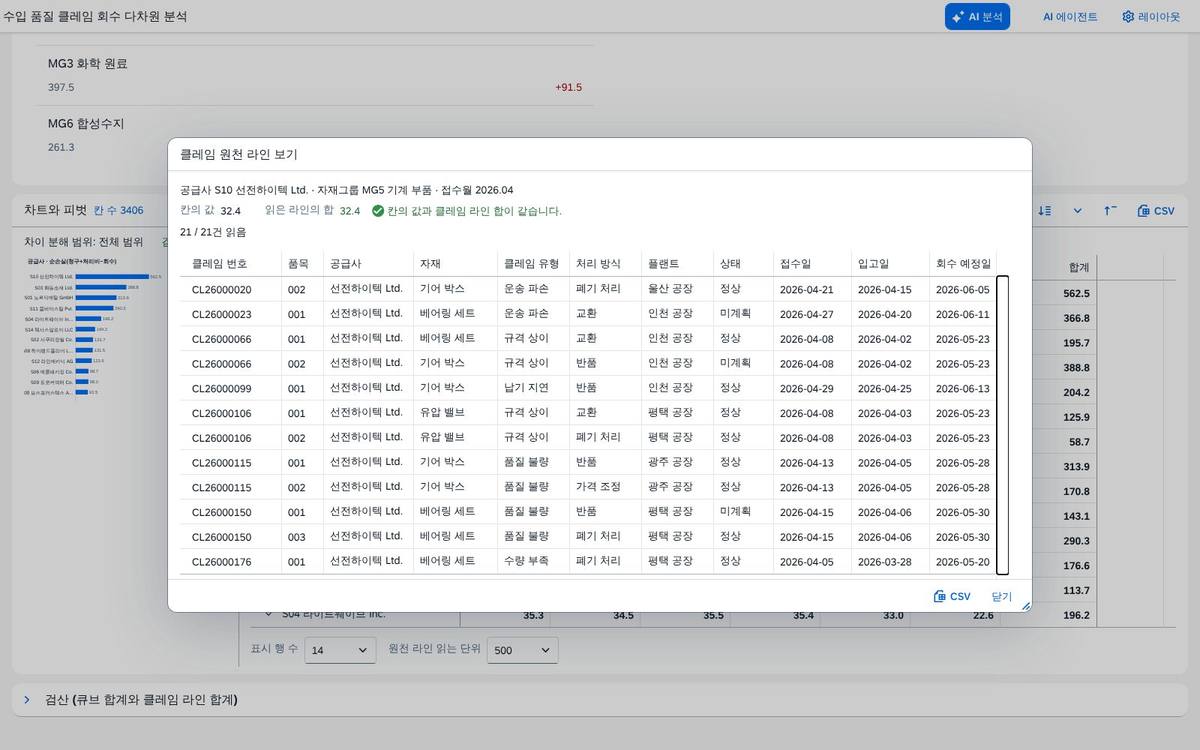
Task: Click the dialog table's vertical scrollbar
Action: (x=1003, y=425)
